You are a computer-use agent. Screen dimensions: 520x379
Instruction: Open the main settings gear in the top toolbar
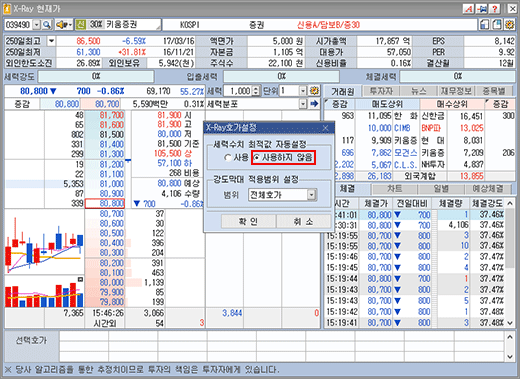(509, 24)
